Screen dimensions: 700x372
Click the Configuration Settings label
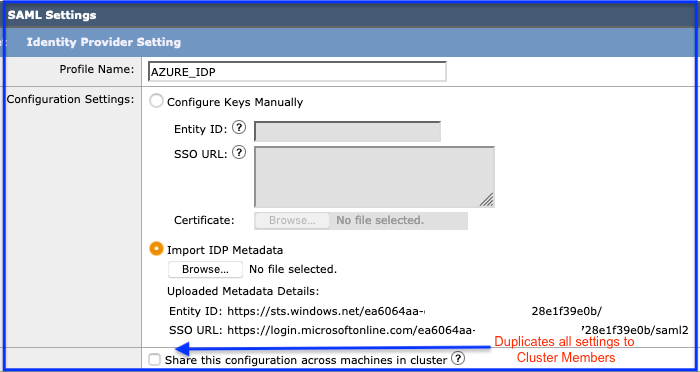pos(71,99)
